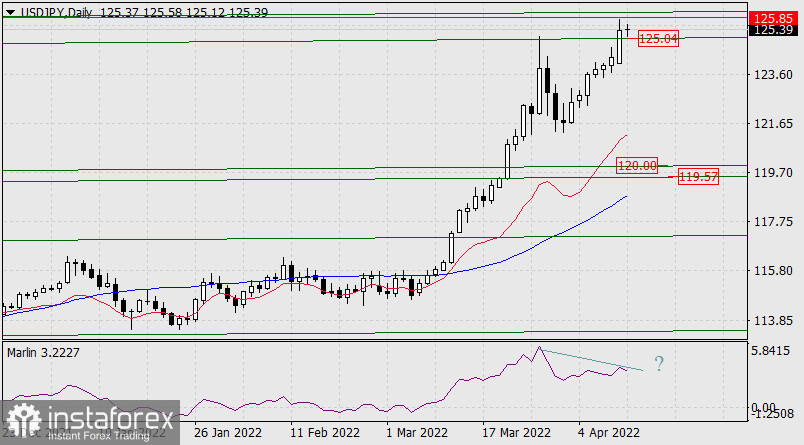The height and width of the screenshot is (445, 804).
Task: Click the instaforex brand name text
Action: click(108, 415)
